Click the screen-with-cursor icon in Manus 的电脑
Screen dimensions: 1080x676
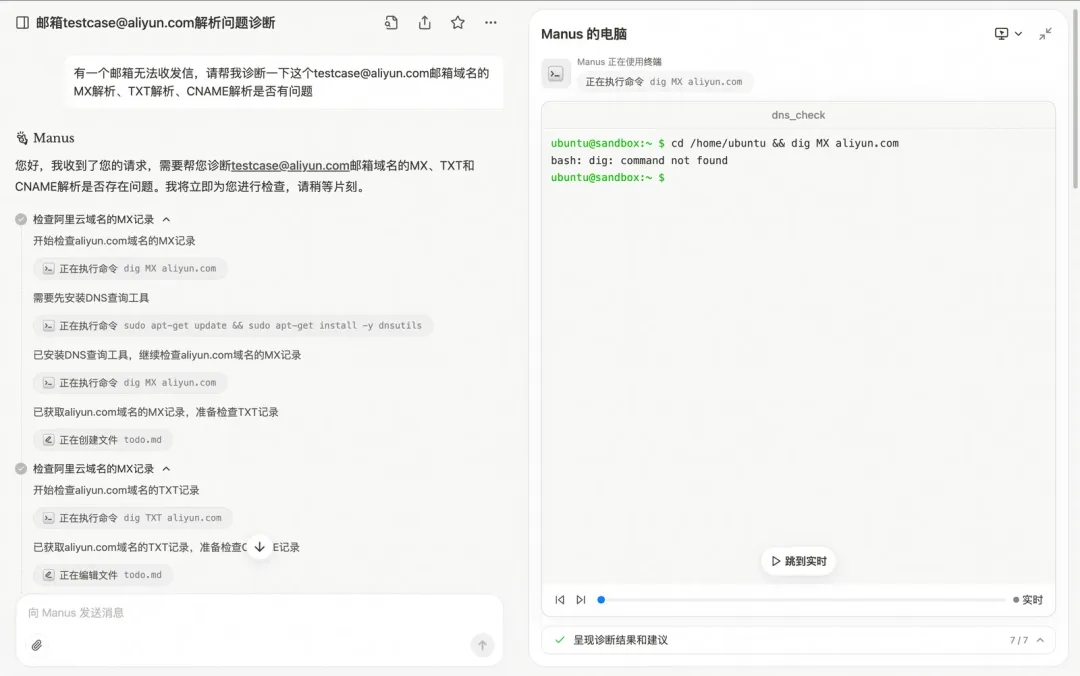[x=999, y=33]
